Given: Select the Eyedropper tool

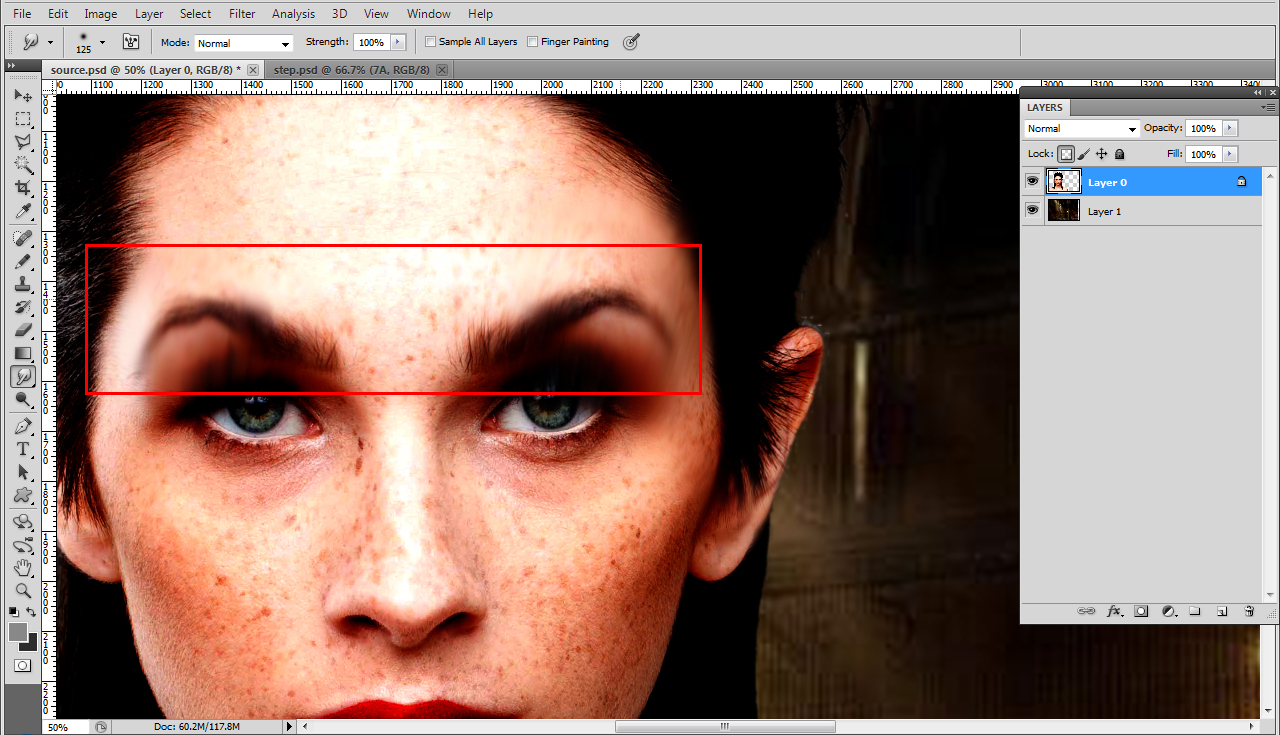Looking at the screenshot, I should click(22, 210).
